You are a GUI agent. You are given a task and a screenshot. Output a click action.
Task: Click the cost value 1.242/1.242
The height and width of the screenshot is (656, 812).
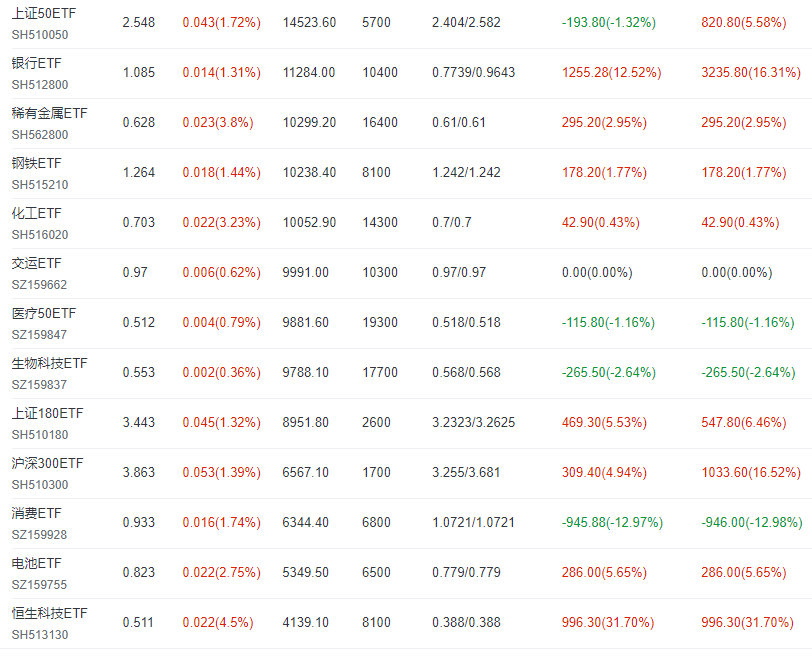tap(466, 172)
